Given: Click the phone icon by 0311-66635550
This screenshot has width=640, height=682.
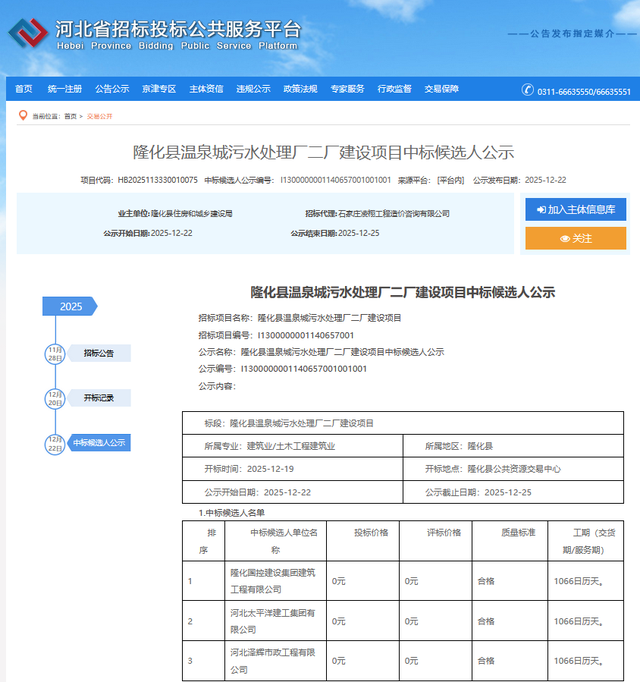Looking at the screenshot, I should coord(527,90).
